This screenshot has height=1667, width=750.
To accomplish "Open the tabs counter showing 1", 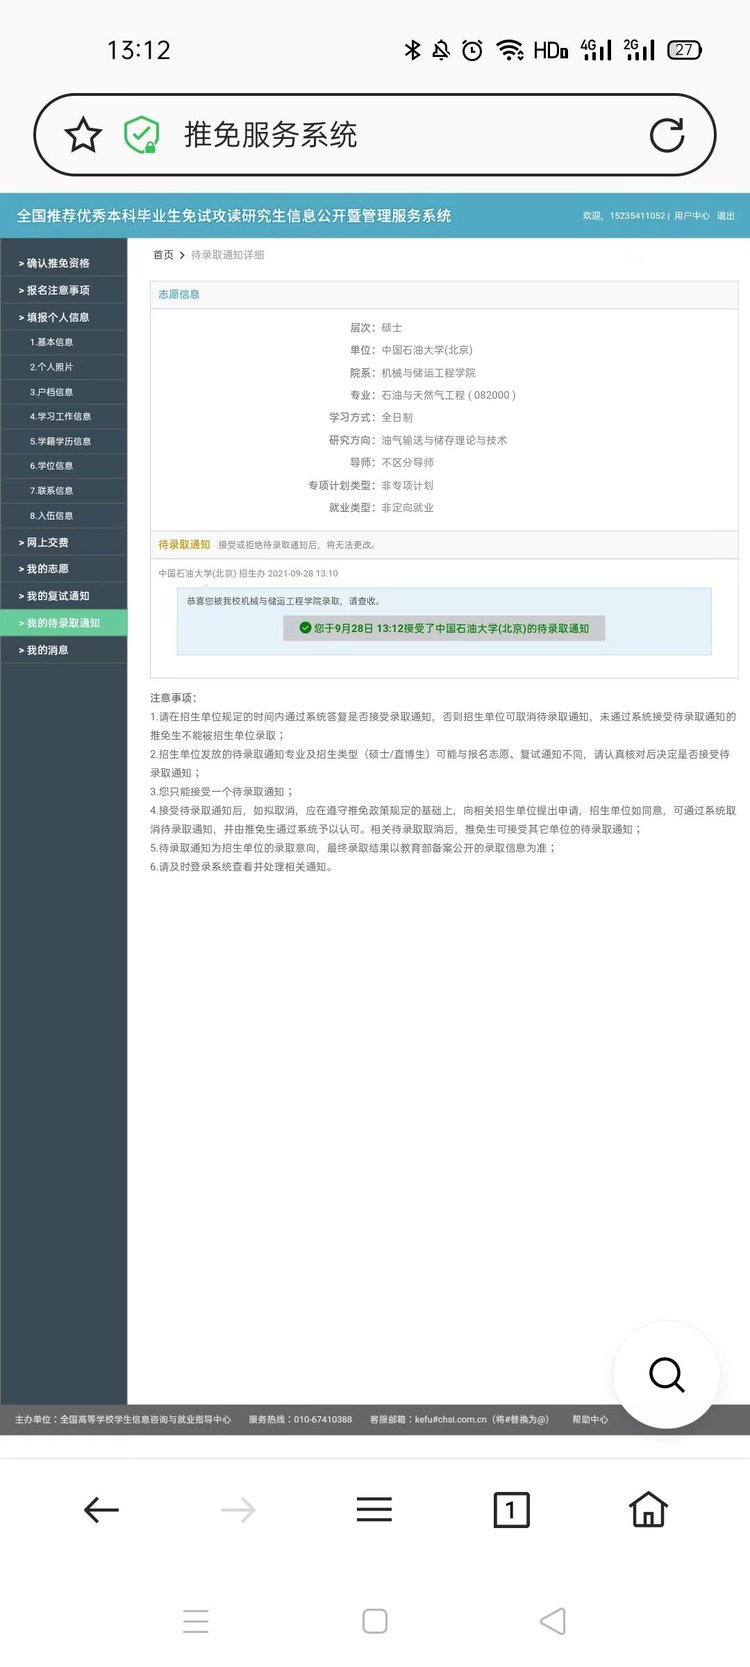I will point(511,1509).
